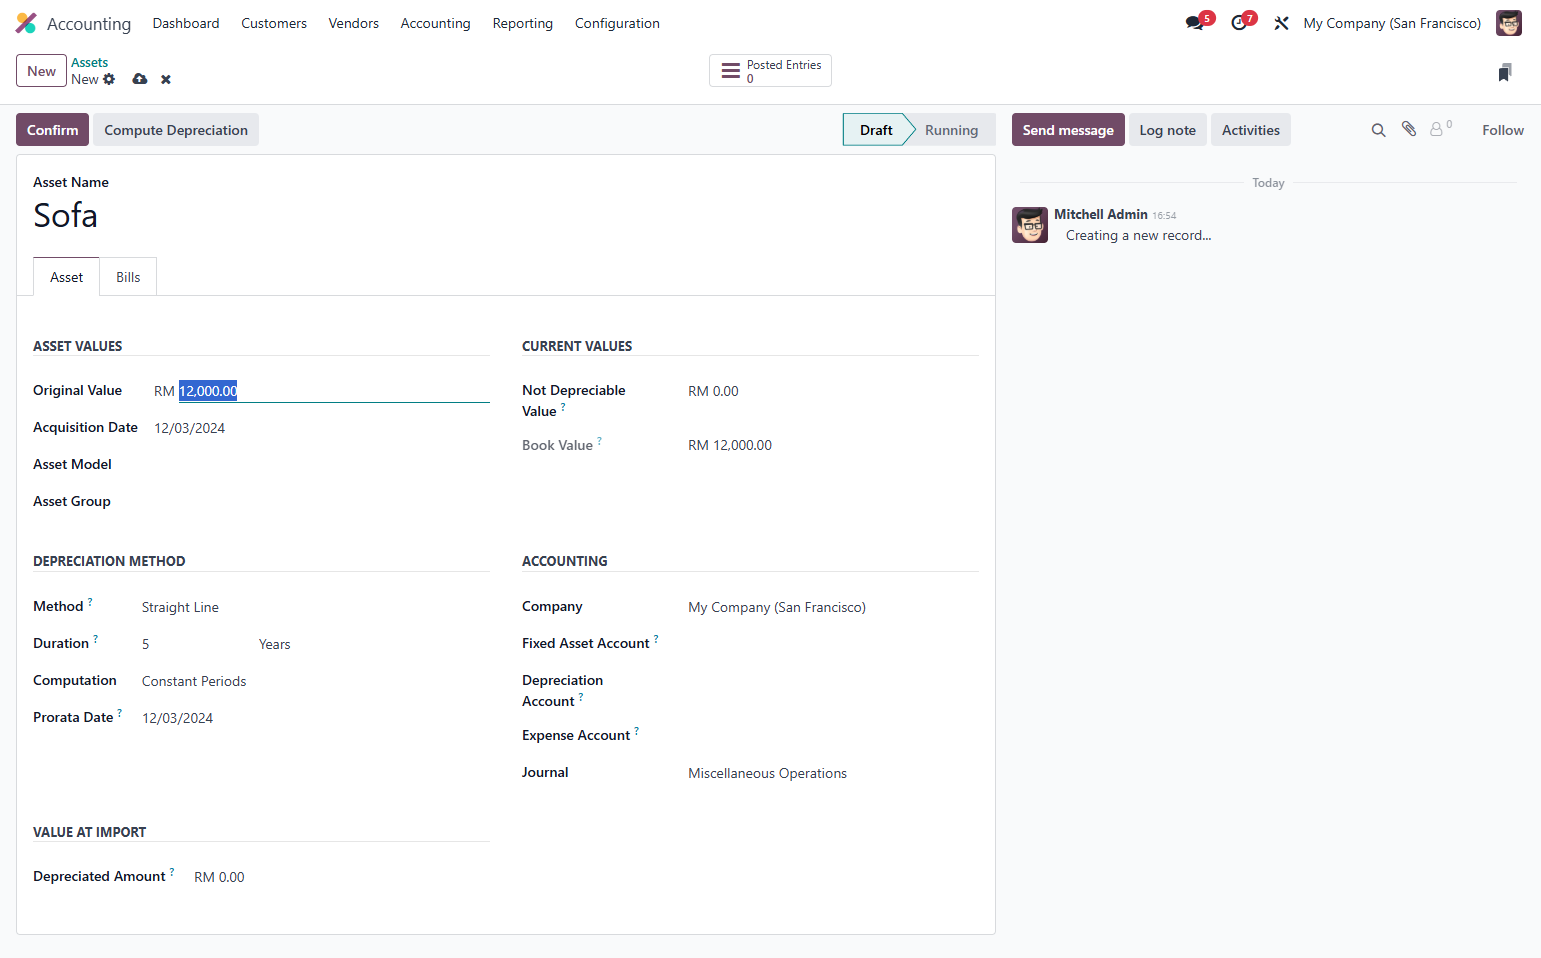Search messages with the magnifier icon

[x=1378, y=130]
